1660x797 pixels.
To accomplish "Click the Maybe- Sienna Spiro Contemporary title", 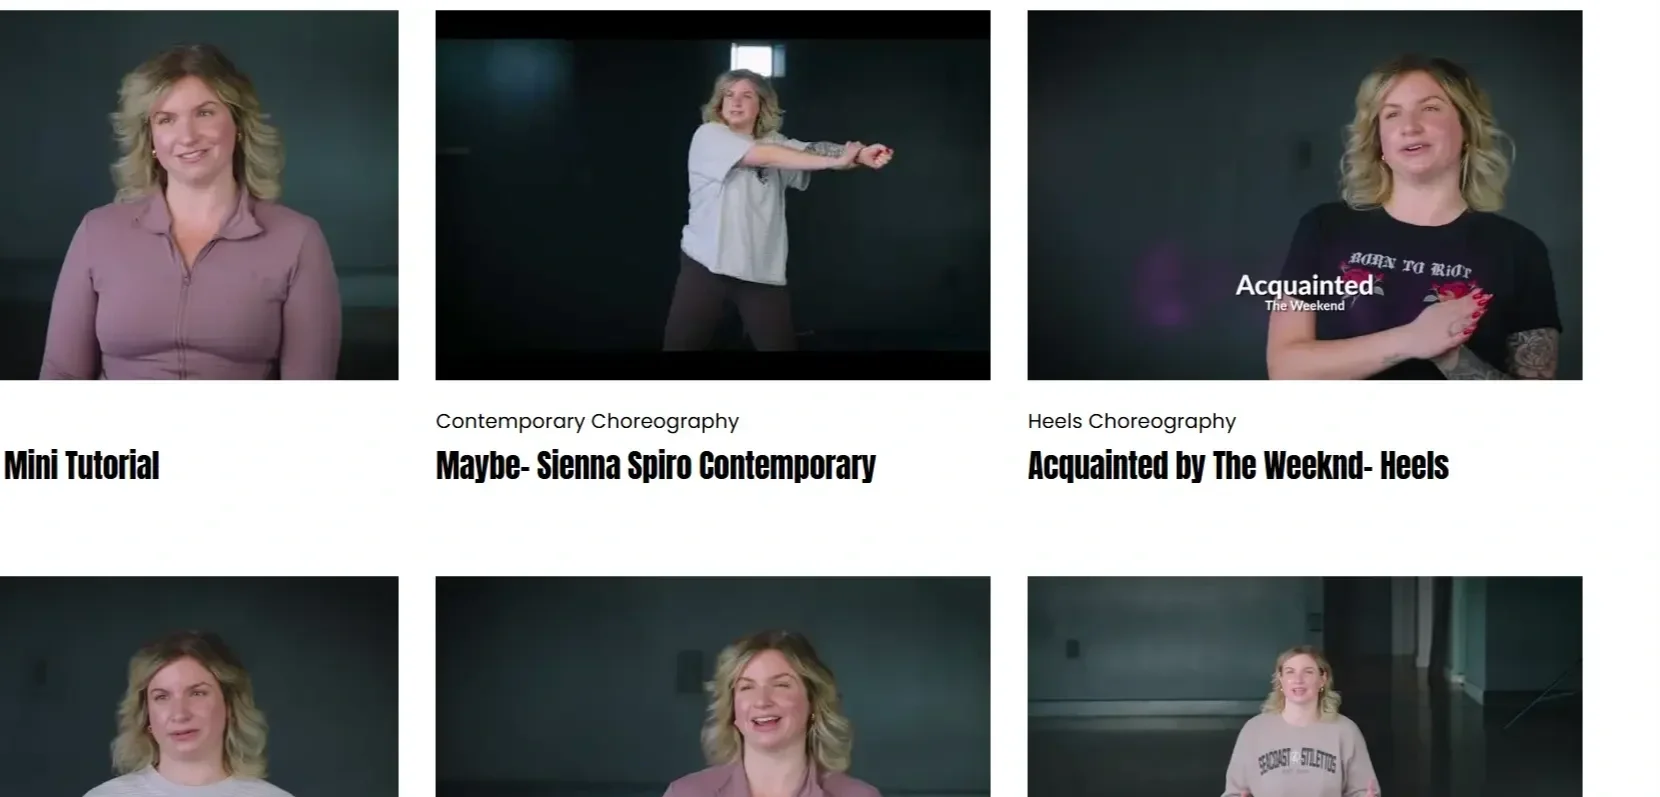I will click(656, 465).
